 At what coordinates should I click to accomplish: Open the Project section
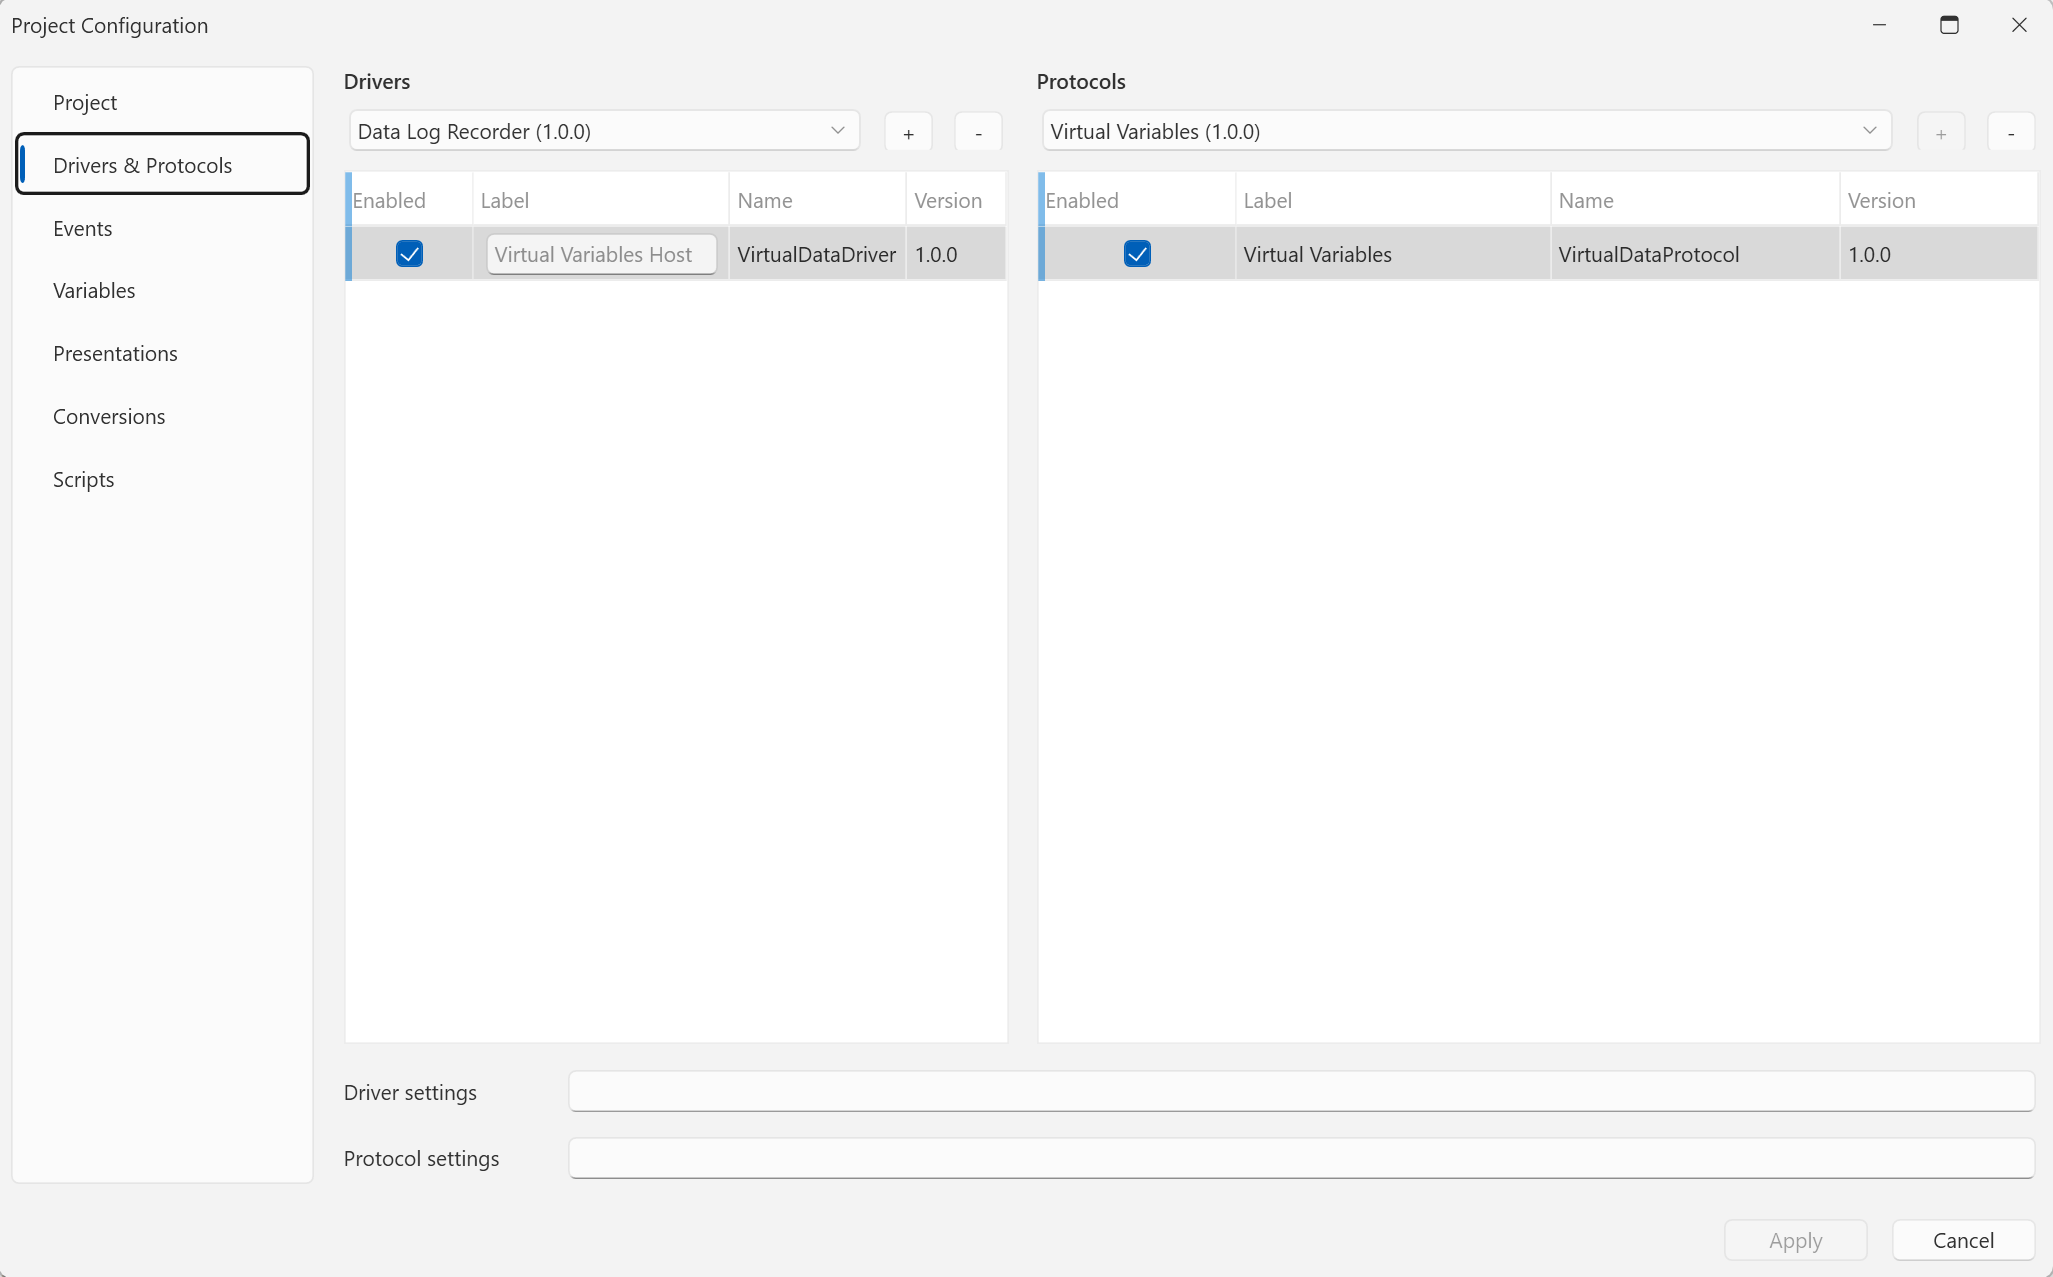(163, 102)
